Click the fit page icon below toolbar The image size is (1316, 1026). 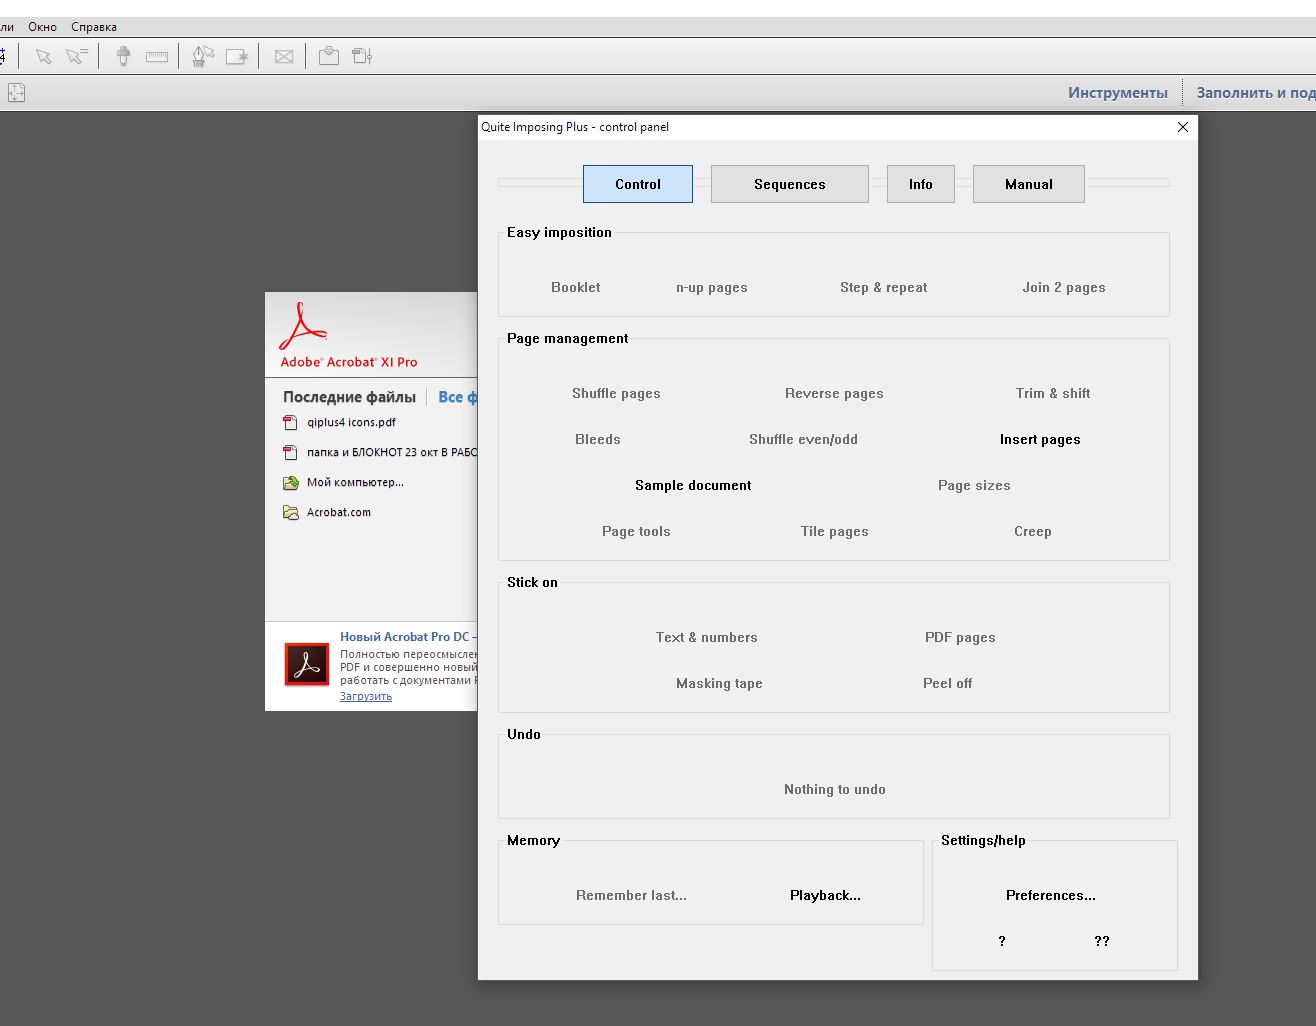[16, 93]
